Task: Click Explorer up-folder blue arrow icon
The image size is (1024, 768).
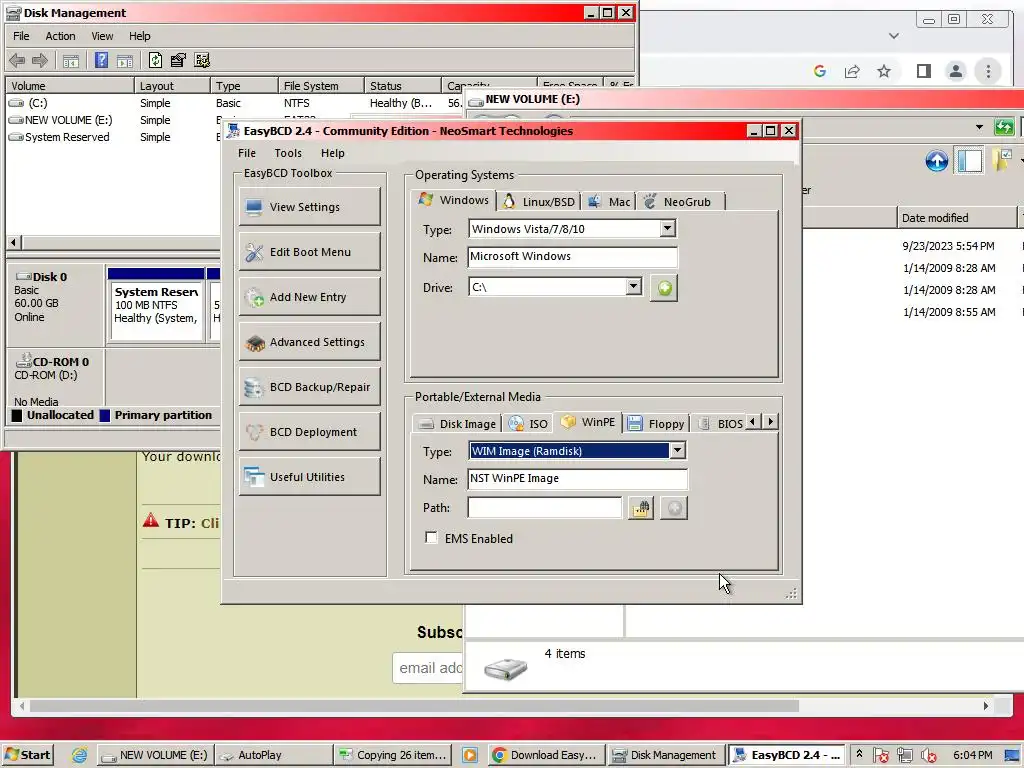Action: point(936,161)
